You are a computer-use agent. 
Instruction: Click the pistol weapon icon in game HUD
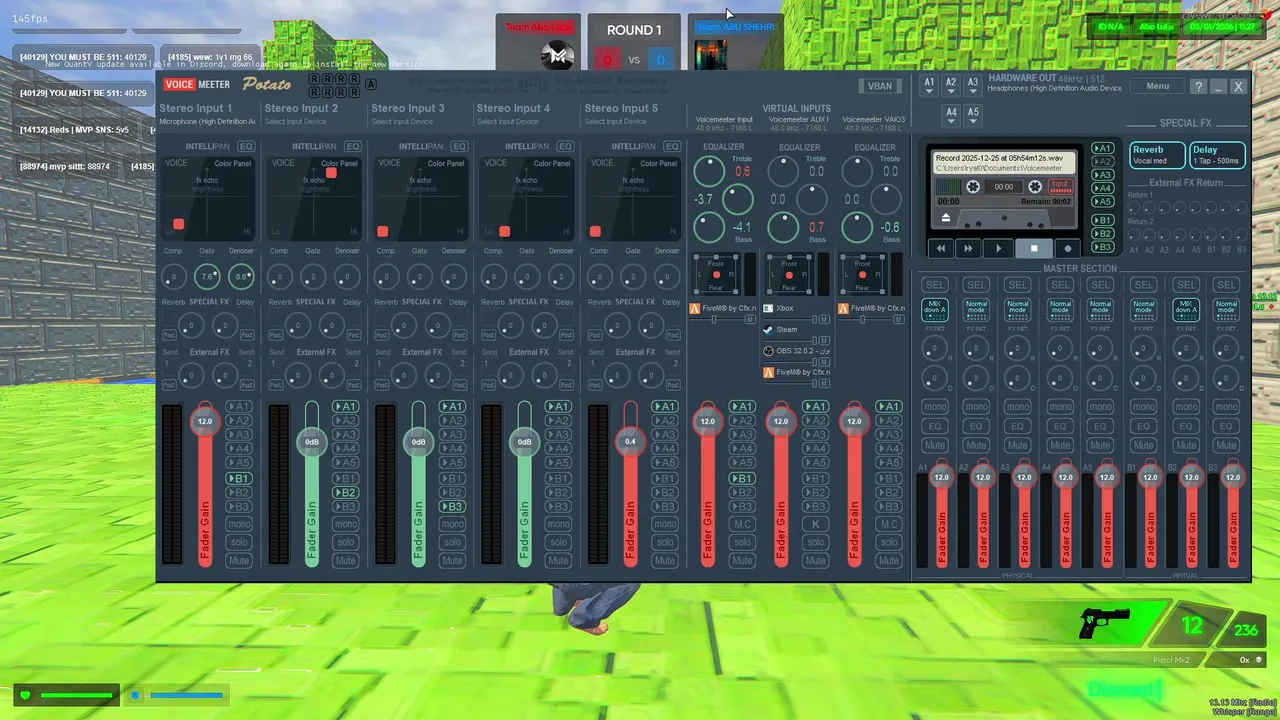click(x=1105, y=623)
